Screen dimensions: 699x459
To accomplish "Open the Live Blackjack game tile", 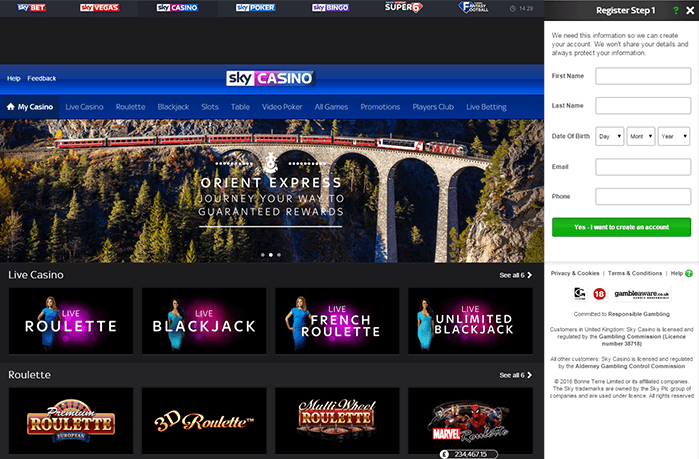I will pos(204,321).
